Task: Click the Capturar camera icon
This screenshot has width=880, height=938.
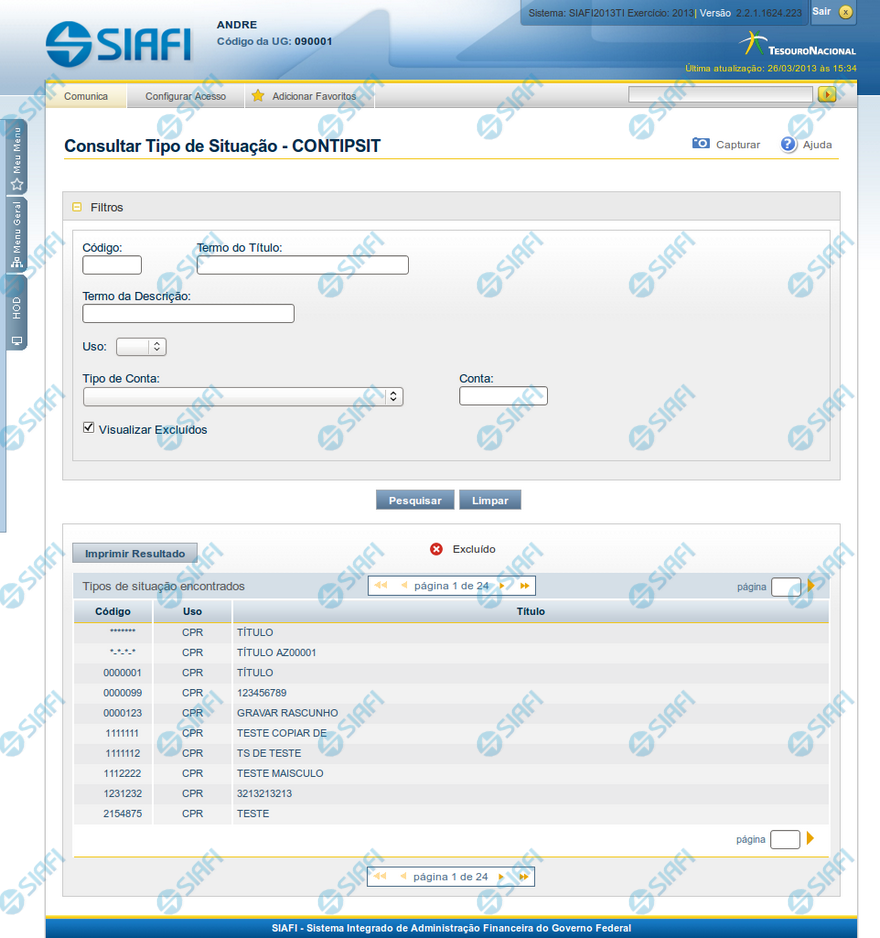Action: (701, 144)
